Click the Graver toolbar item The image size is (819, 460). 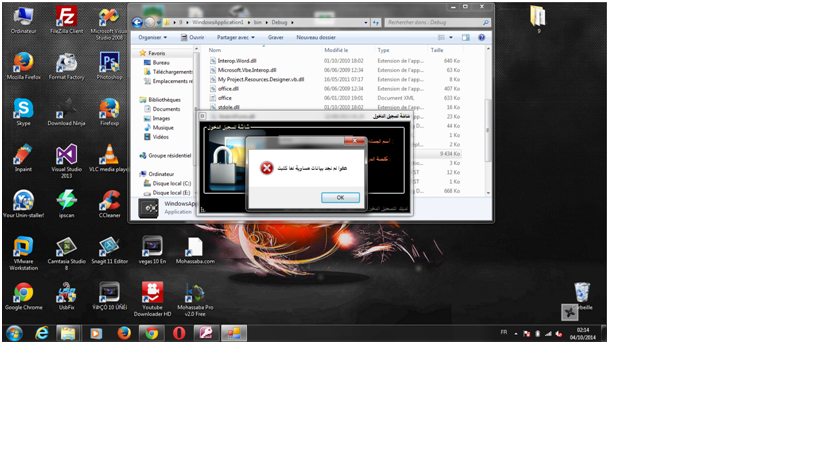(275, 37)
